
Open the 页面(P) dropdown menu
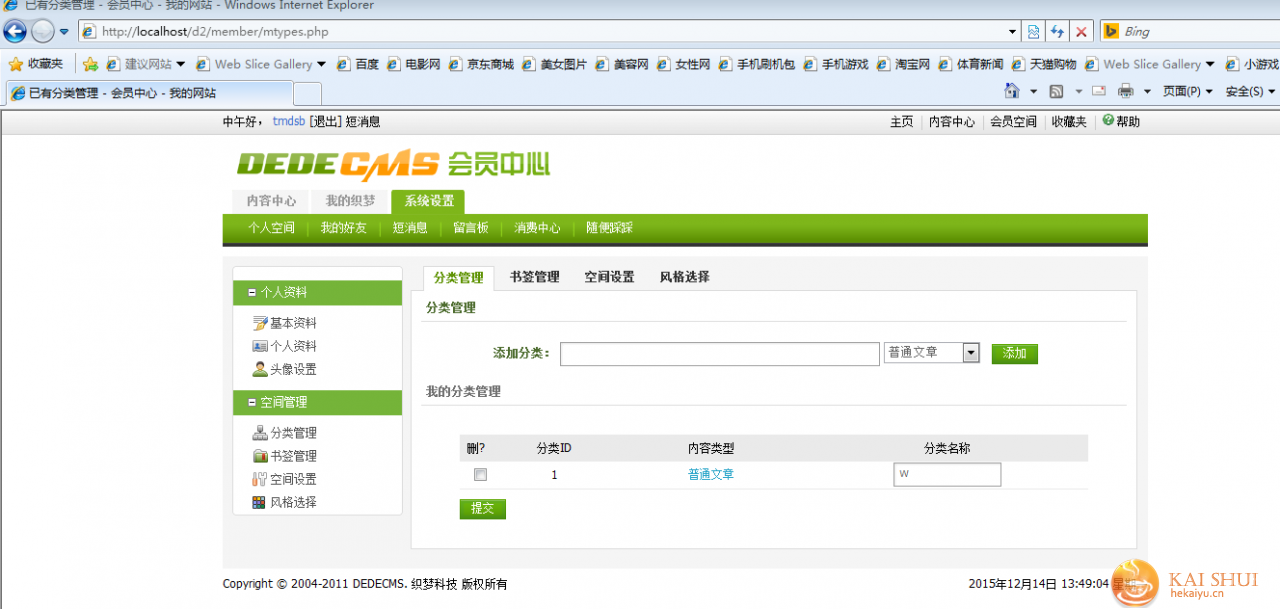1187,91
